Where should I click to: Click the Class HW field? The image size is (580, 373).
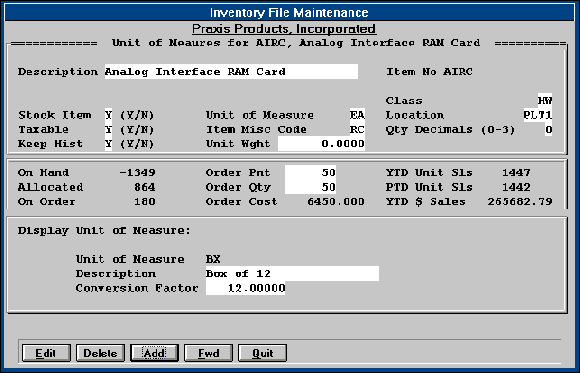point(545,100)
